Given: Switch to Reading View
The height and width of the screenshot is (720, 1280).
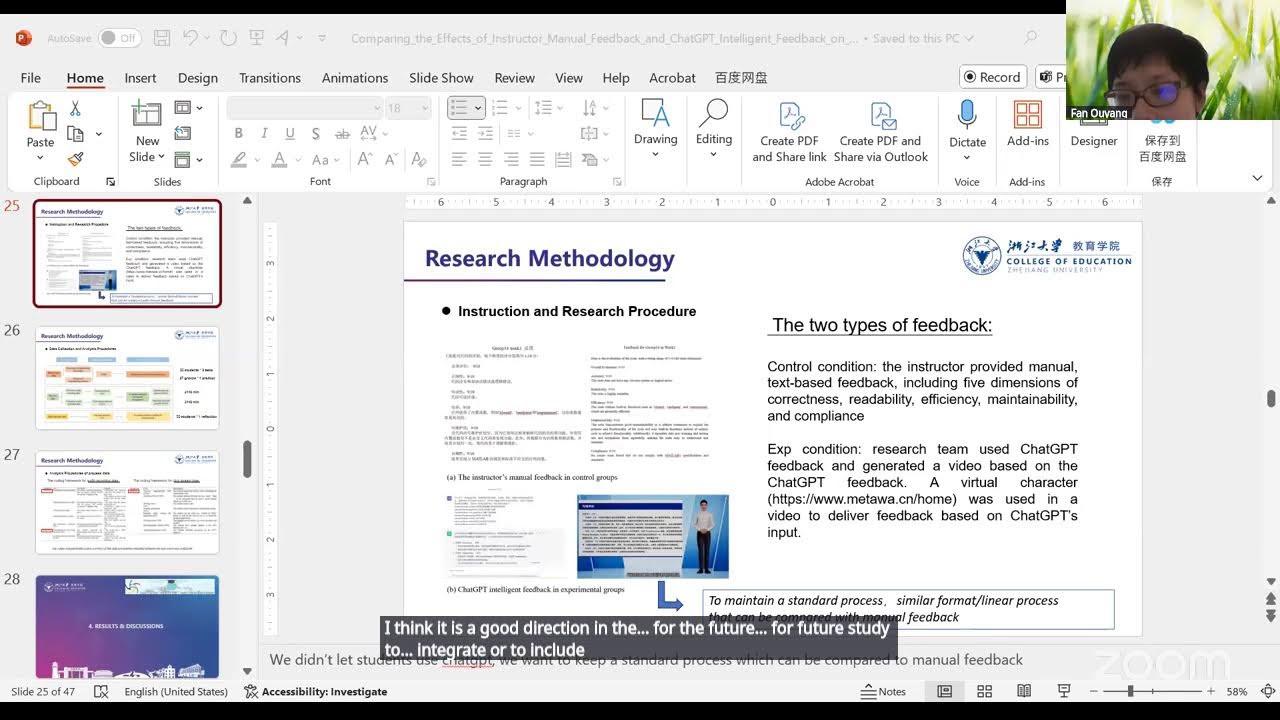Looking at the screenshot, I should 1024,691.
